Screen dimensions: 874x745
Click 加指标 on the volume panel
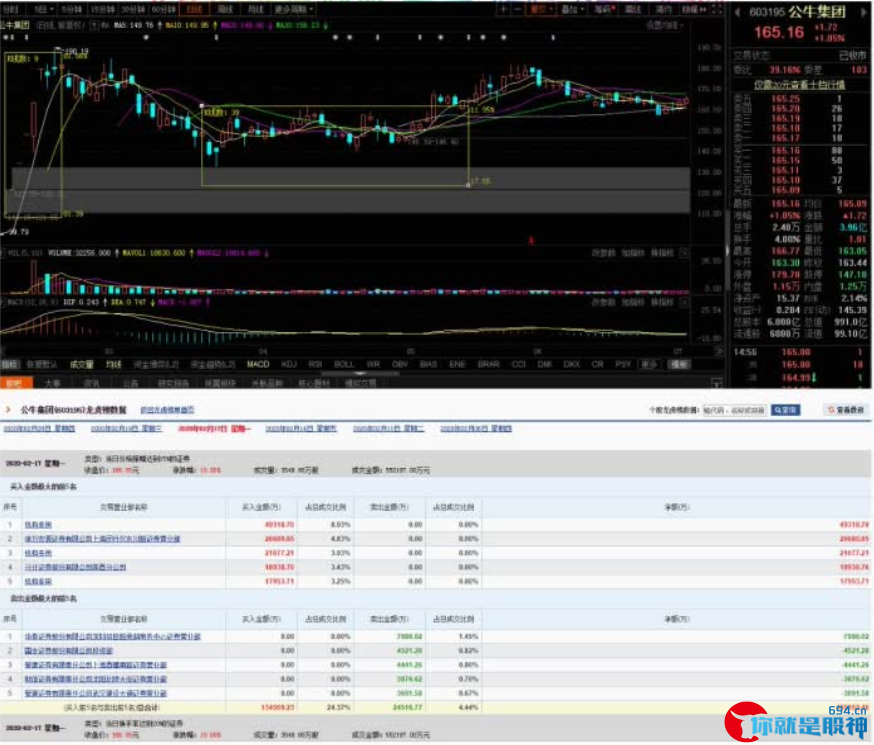(633, 253)
